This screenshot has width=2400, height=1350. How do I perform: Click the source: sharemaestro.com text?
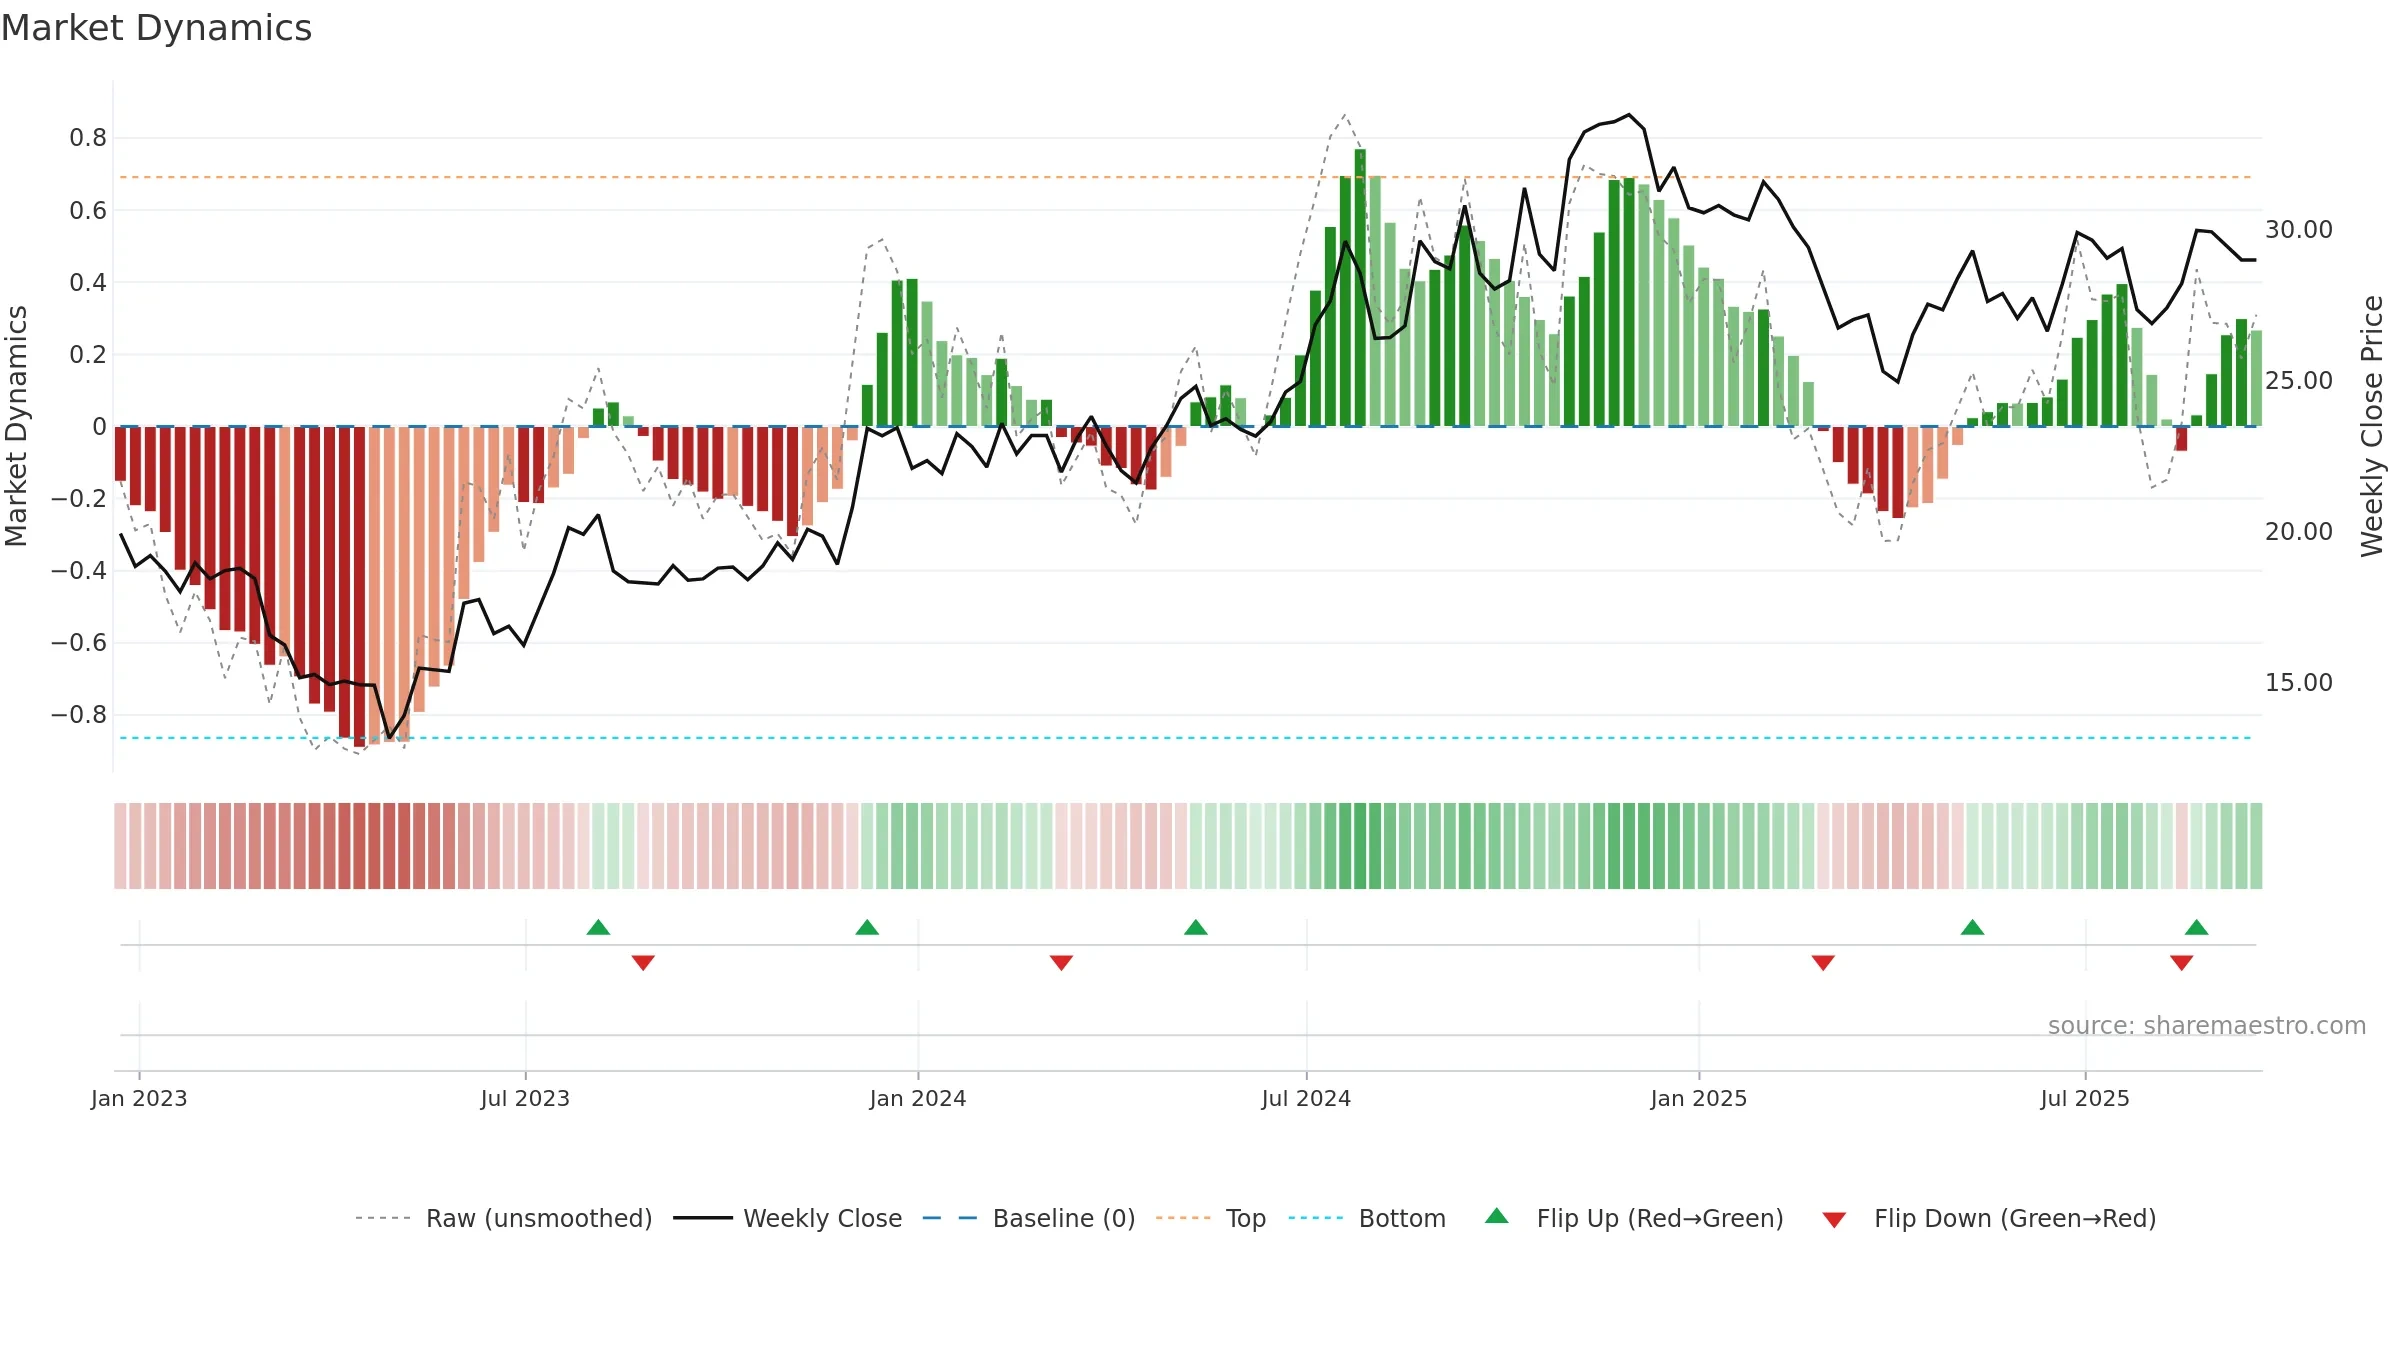[2207, 1025]
